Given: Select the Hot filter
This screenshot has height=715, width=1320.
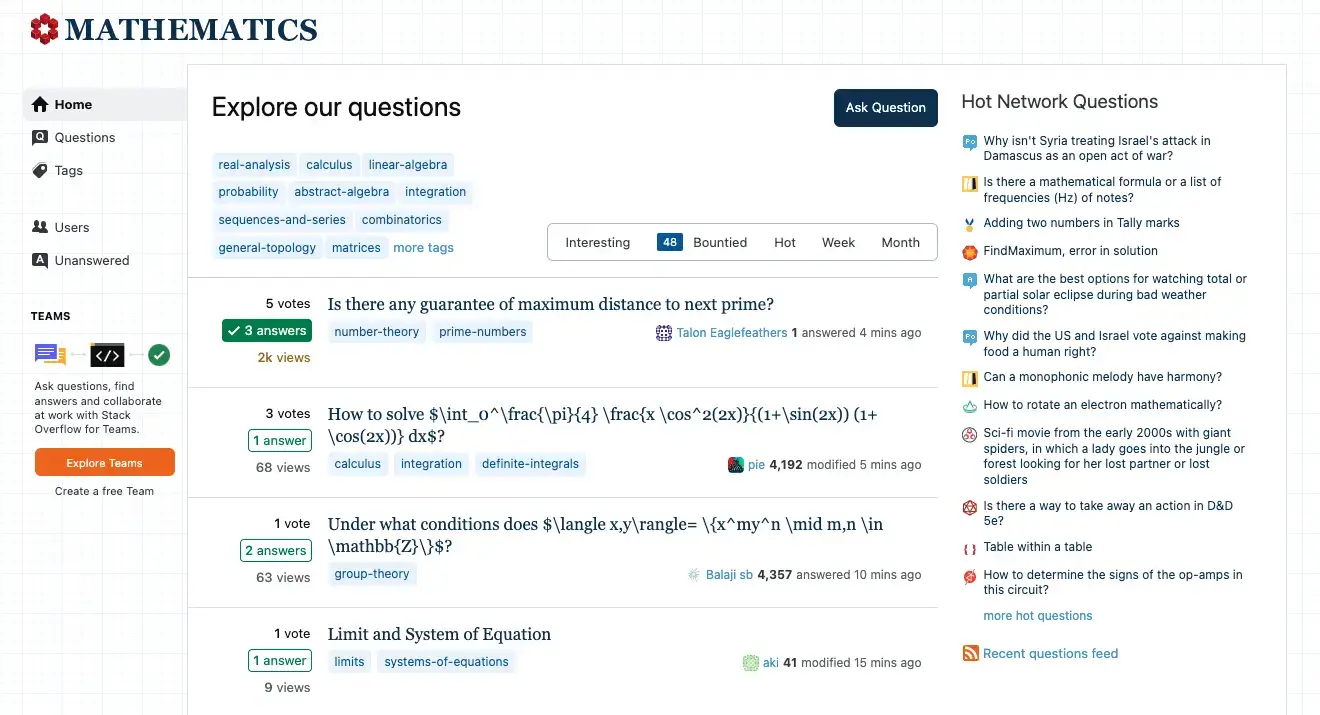Looking at the screenshot, I should pyautogui.click(x=785, y=242).
